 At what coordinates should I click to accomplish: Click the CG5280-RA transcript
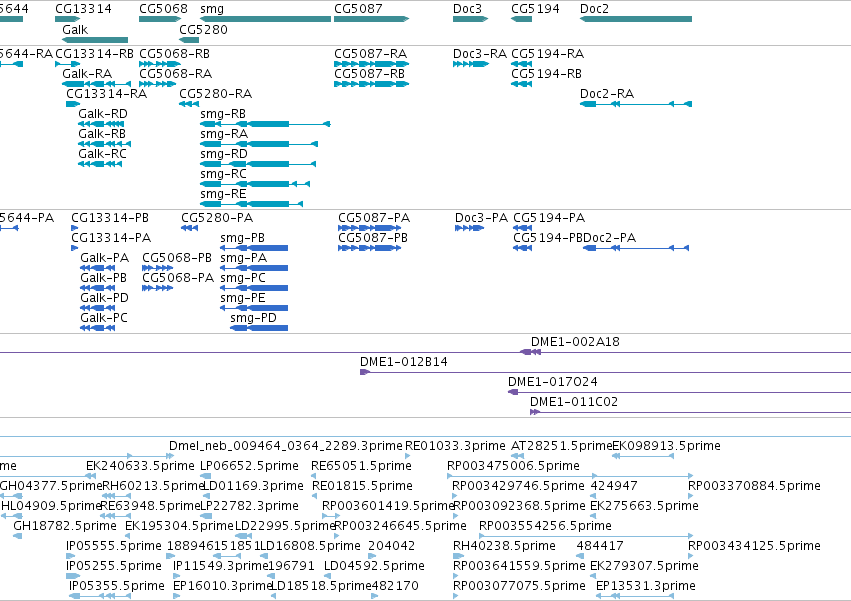(189, 104)
